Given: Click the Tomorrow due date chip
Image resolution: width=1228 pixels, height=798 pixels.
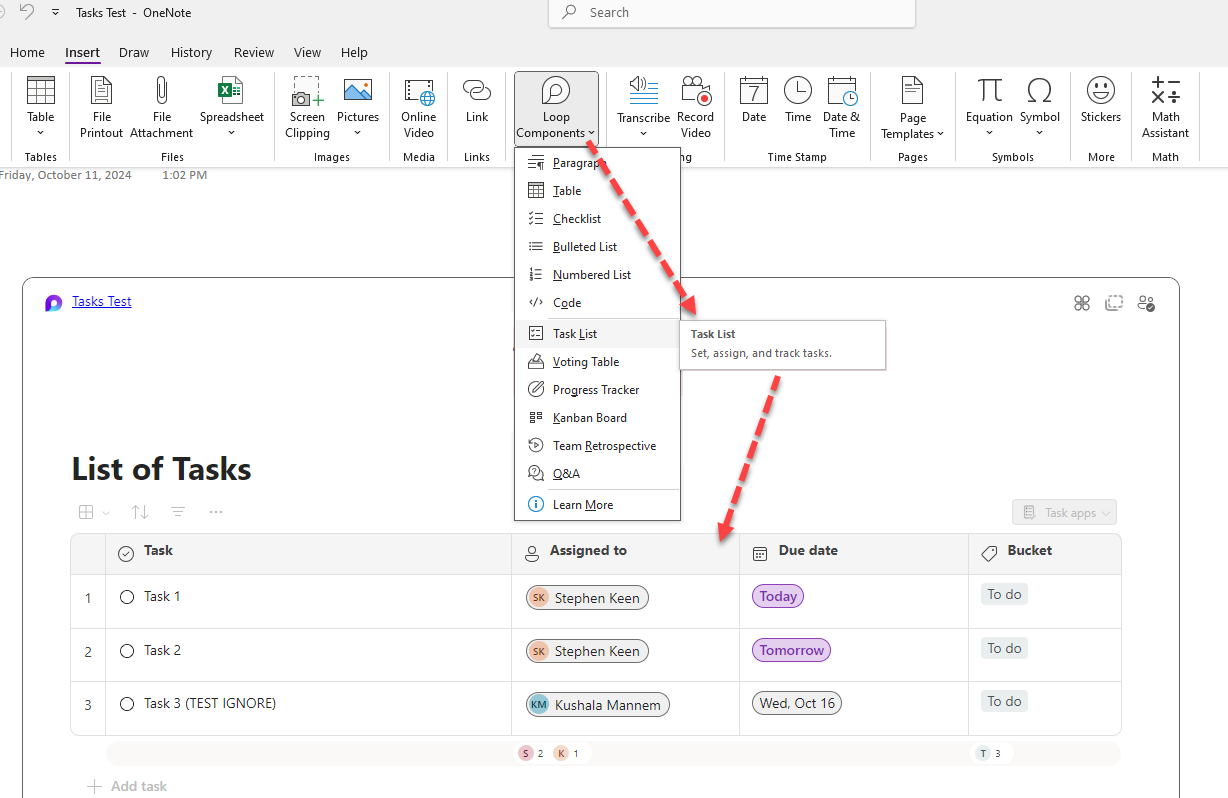Looking at the screenshot, I should 791,650.
